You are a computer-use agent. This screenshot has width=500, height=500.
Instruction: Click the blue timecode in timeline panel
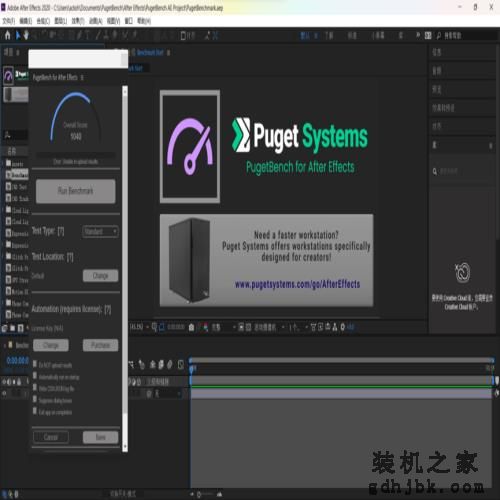tap(18, 361)
